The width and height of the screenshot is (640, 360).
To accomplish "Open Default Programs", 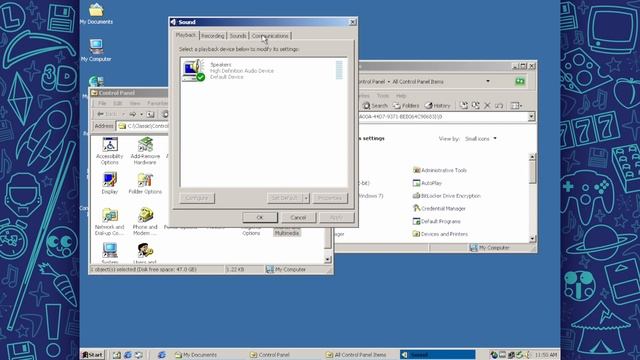I will tap(437, 221).
